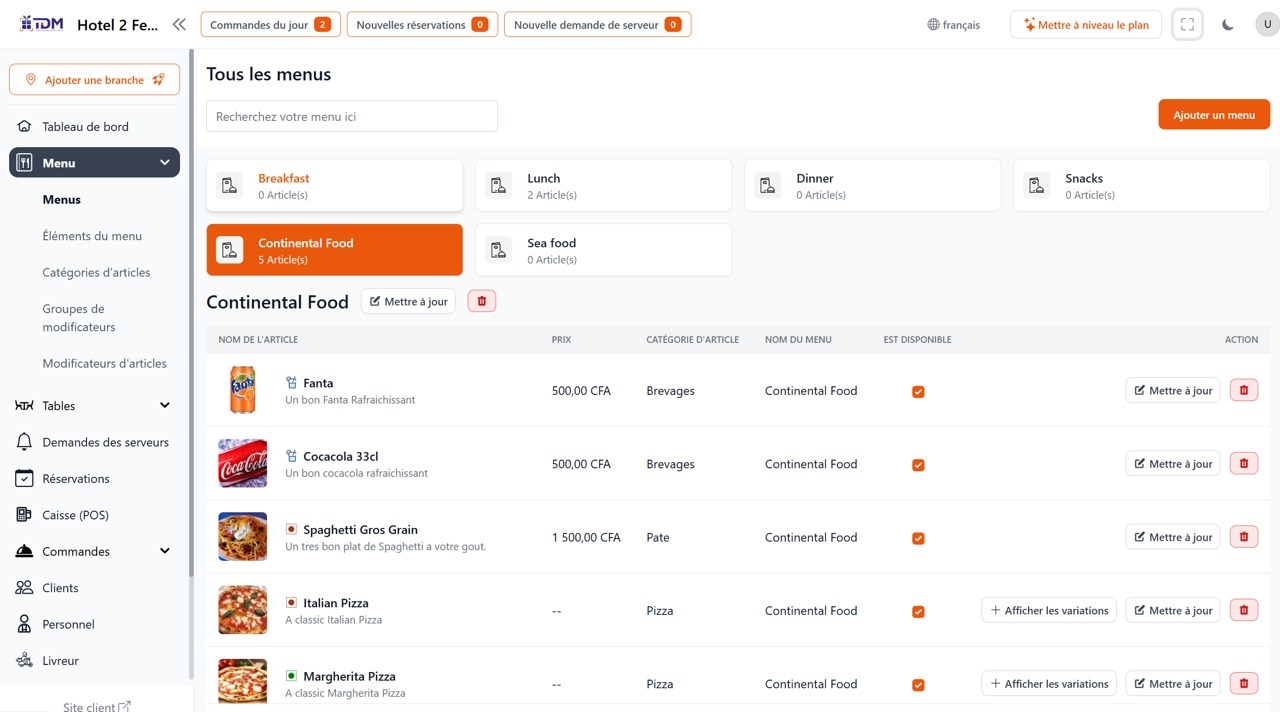The height and width of the screenshot is (712, 1280).
Task: Uncheck Est disponible for Italian Pizza
Action: 918,611
